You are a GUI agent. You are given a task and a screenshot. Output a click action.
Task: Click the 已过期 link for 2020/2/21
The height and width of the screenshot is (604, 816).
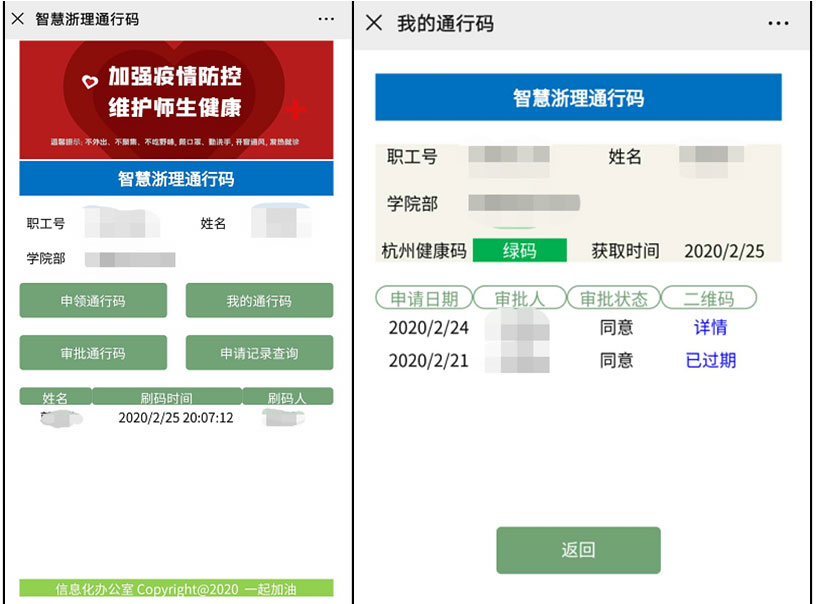(x=710, y=360)
